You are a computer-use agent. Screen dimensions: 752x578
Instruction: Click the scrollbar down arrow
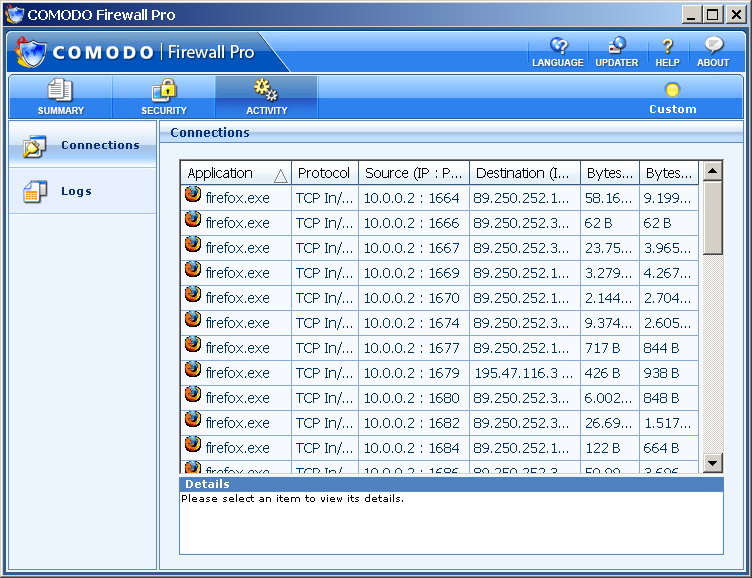[x=713, y=463]
